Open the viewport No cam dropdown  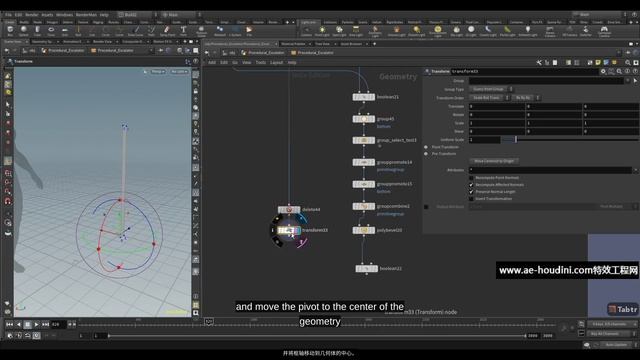(179, 72)
